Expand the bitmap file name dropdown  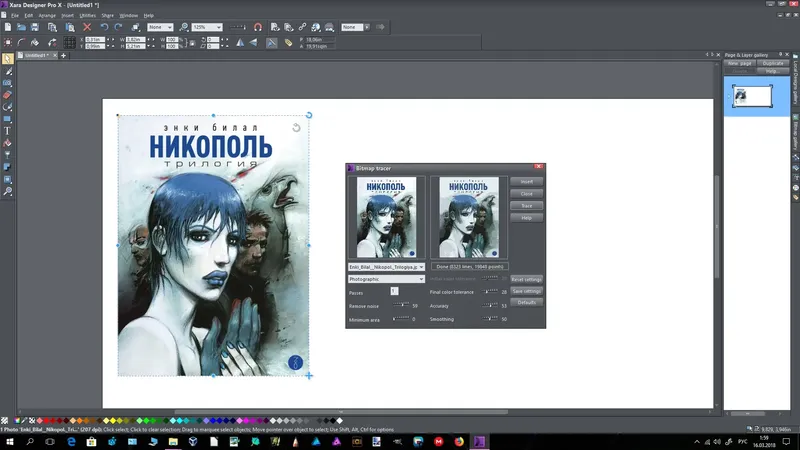(422, 267)
